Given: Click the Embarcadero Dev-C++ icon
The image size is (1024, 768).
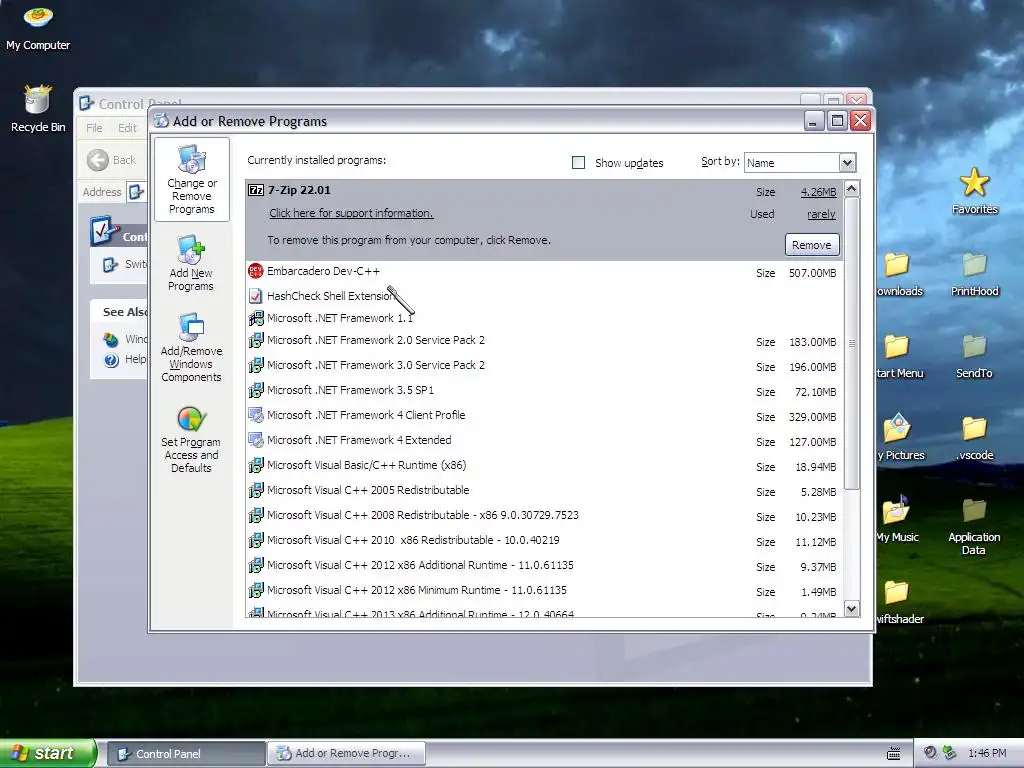Looking at the screenshot, I should pyautogui.click(x=256, y=271).
